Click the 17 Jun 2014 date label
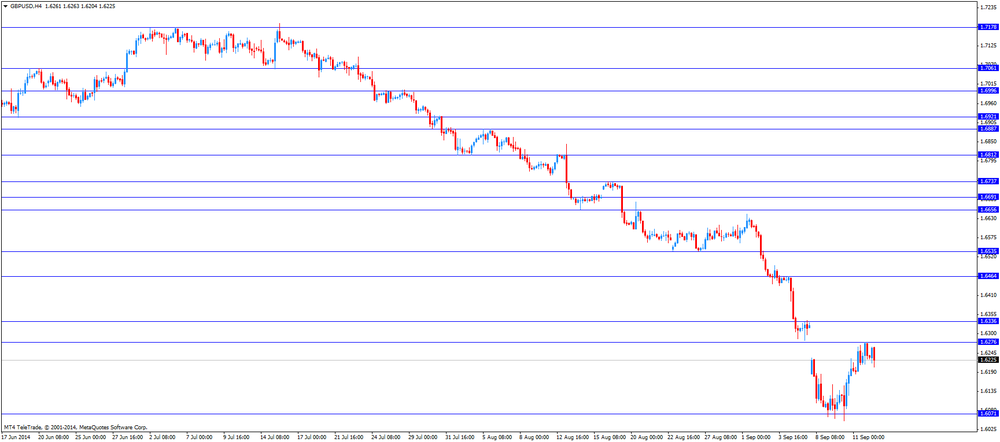1000x442 pixels. (x=15, y=438)
